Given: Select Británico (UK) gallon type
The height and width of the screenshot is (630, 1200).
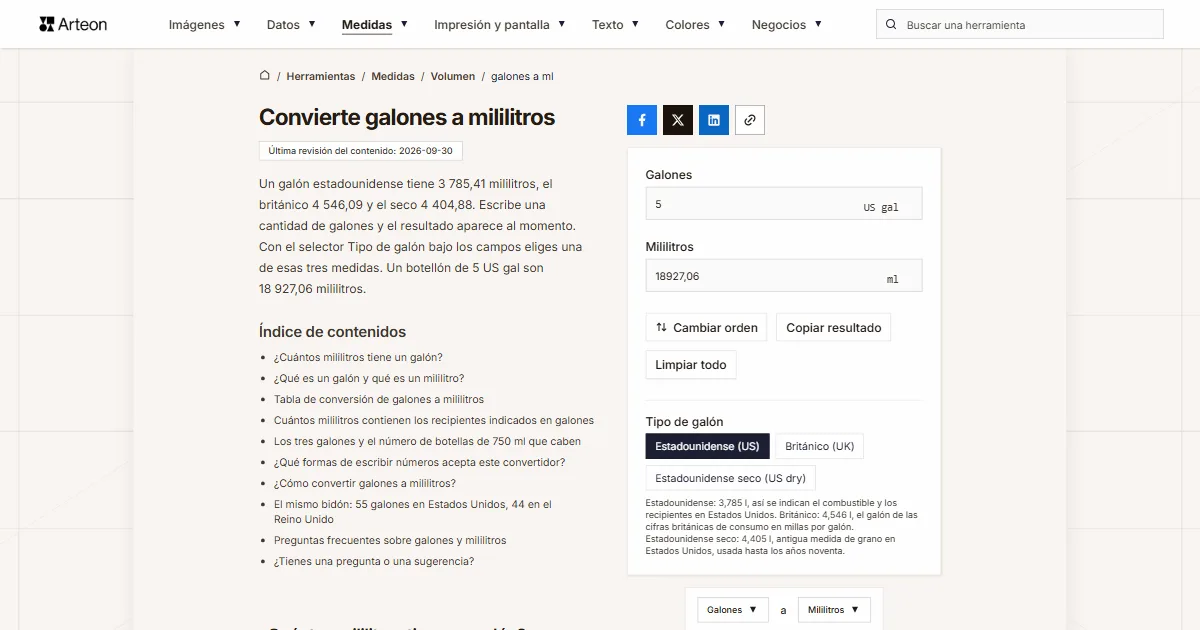Looking at the screenshot, I should point(819,446).
